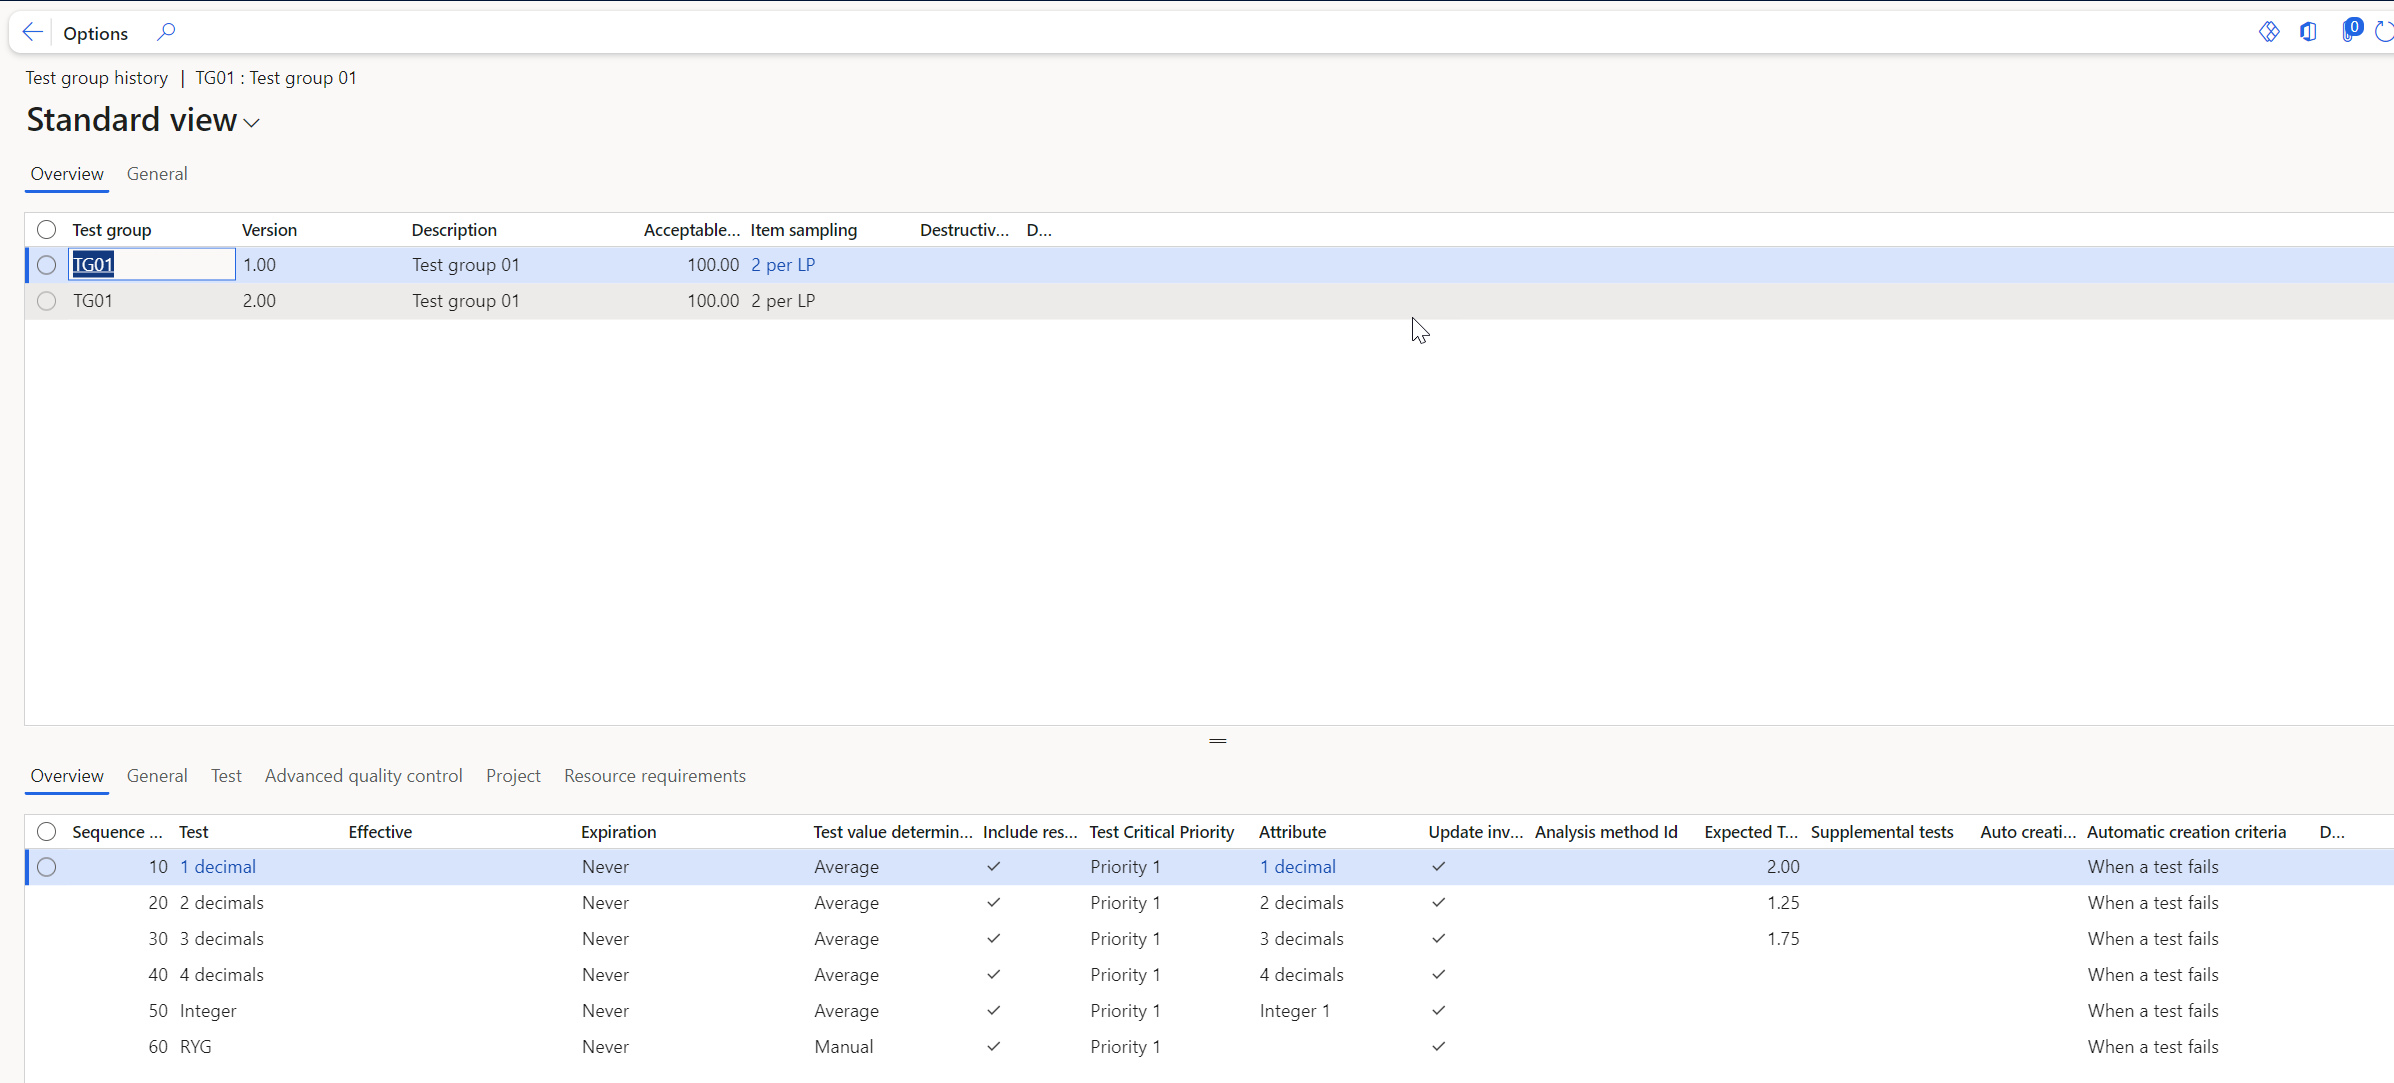The image size is (2394, 1083).
Task: Select all rows in the sequence grid
Action: 46,832
